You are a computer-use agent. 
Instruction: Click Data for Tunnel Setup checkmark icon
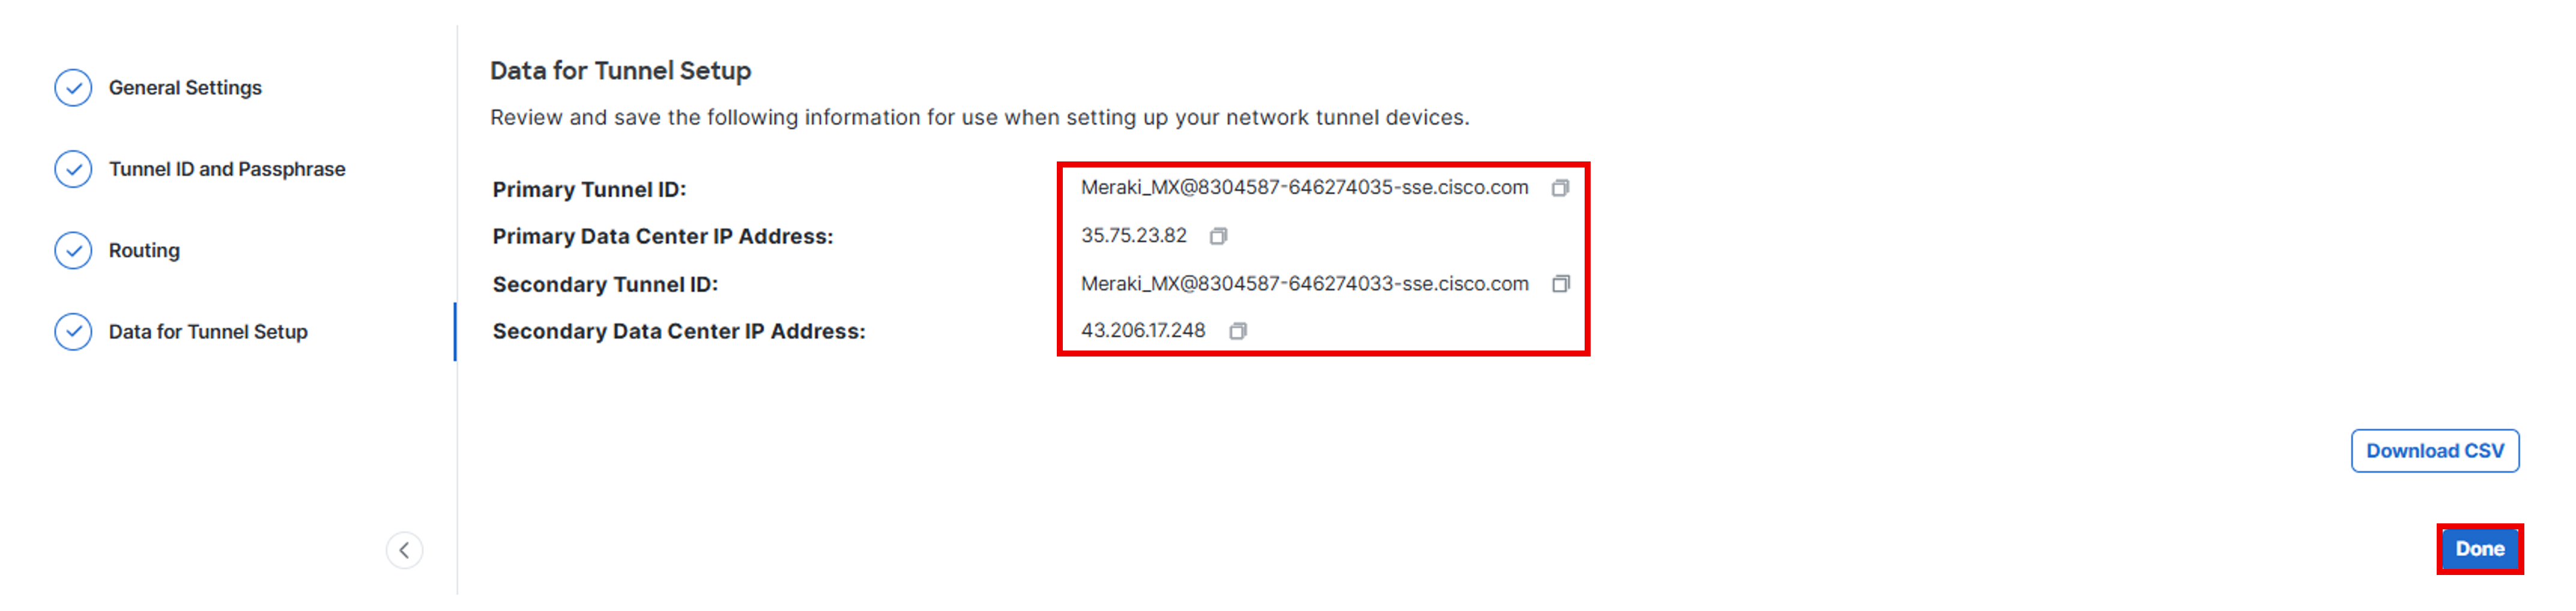tap(73, 332)
